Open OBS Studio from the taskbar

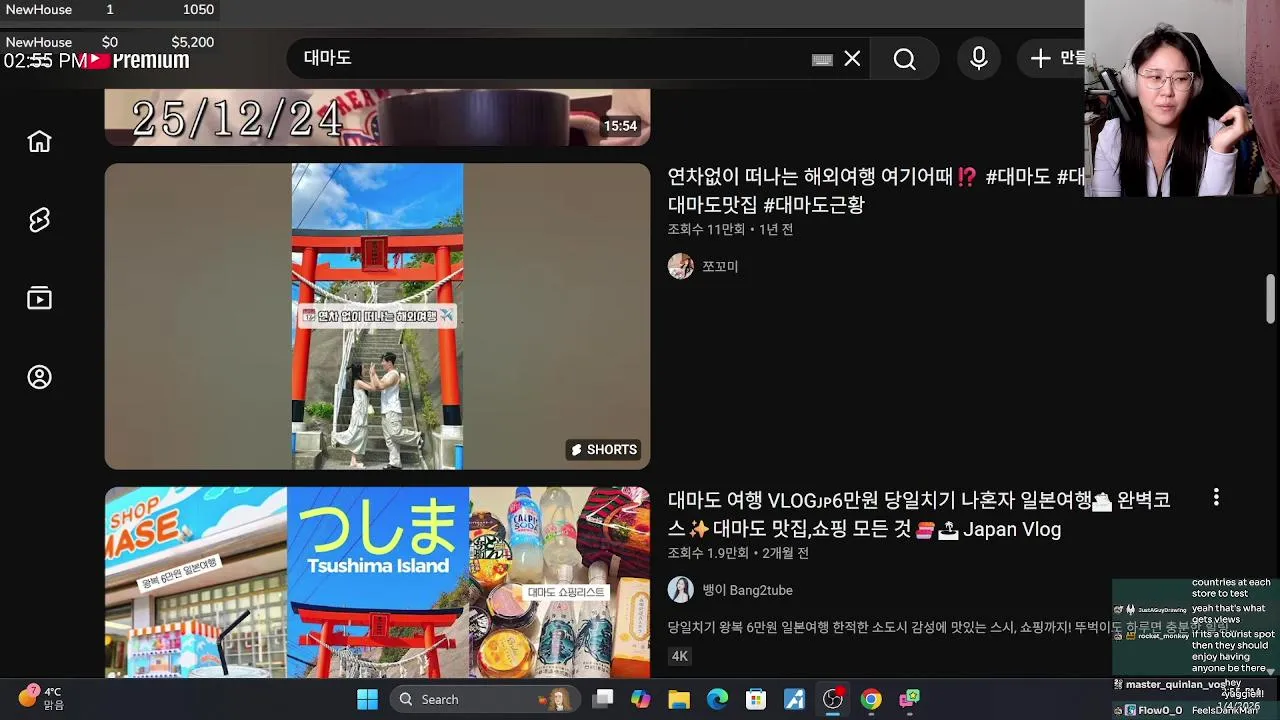click(x=833, y=699)
